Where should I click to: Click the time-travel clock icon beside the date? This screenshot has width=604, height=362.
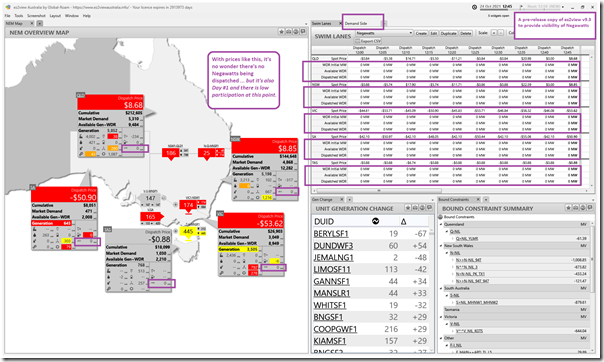point(475,7)
